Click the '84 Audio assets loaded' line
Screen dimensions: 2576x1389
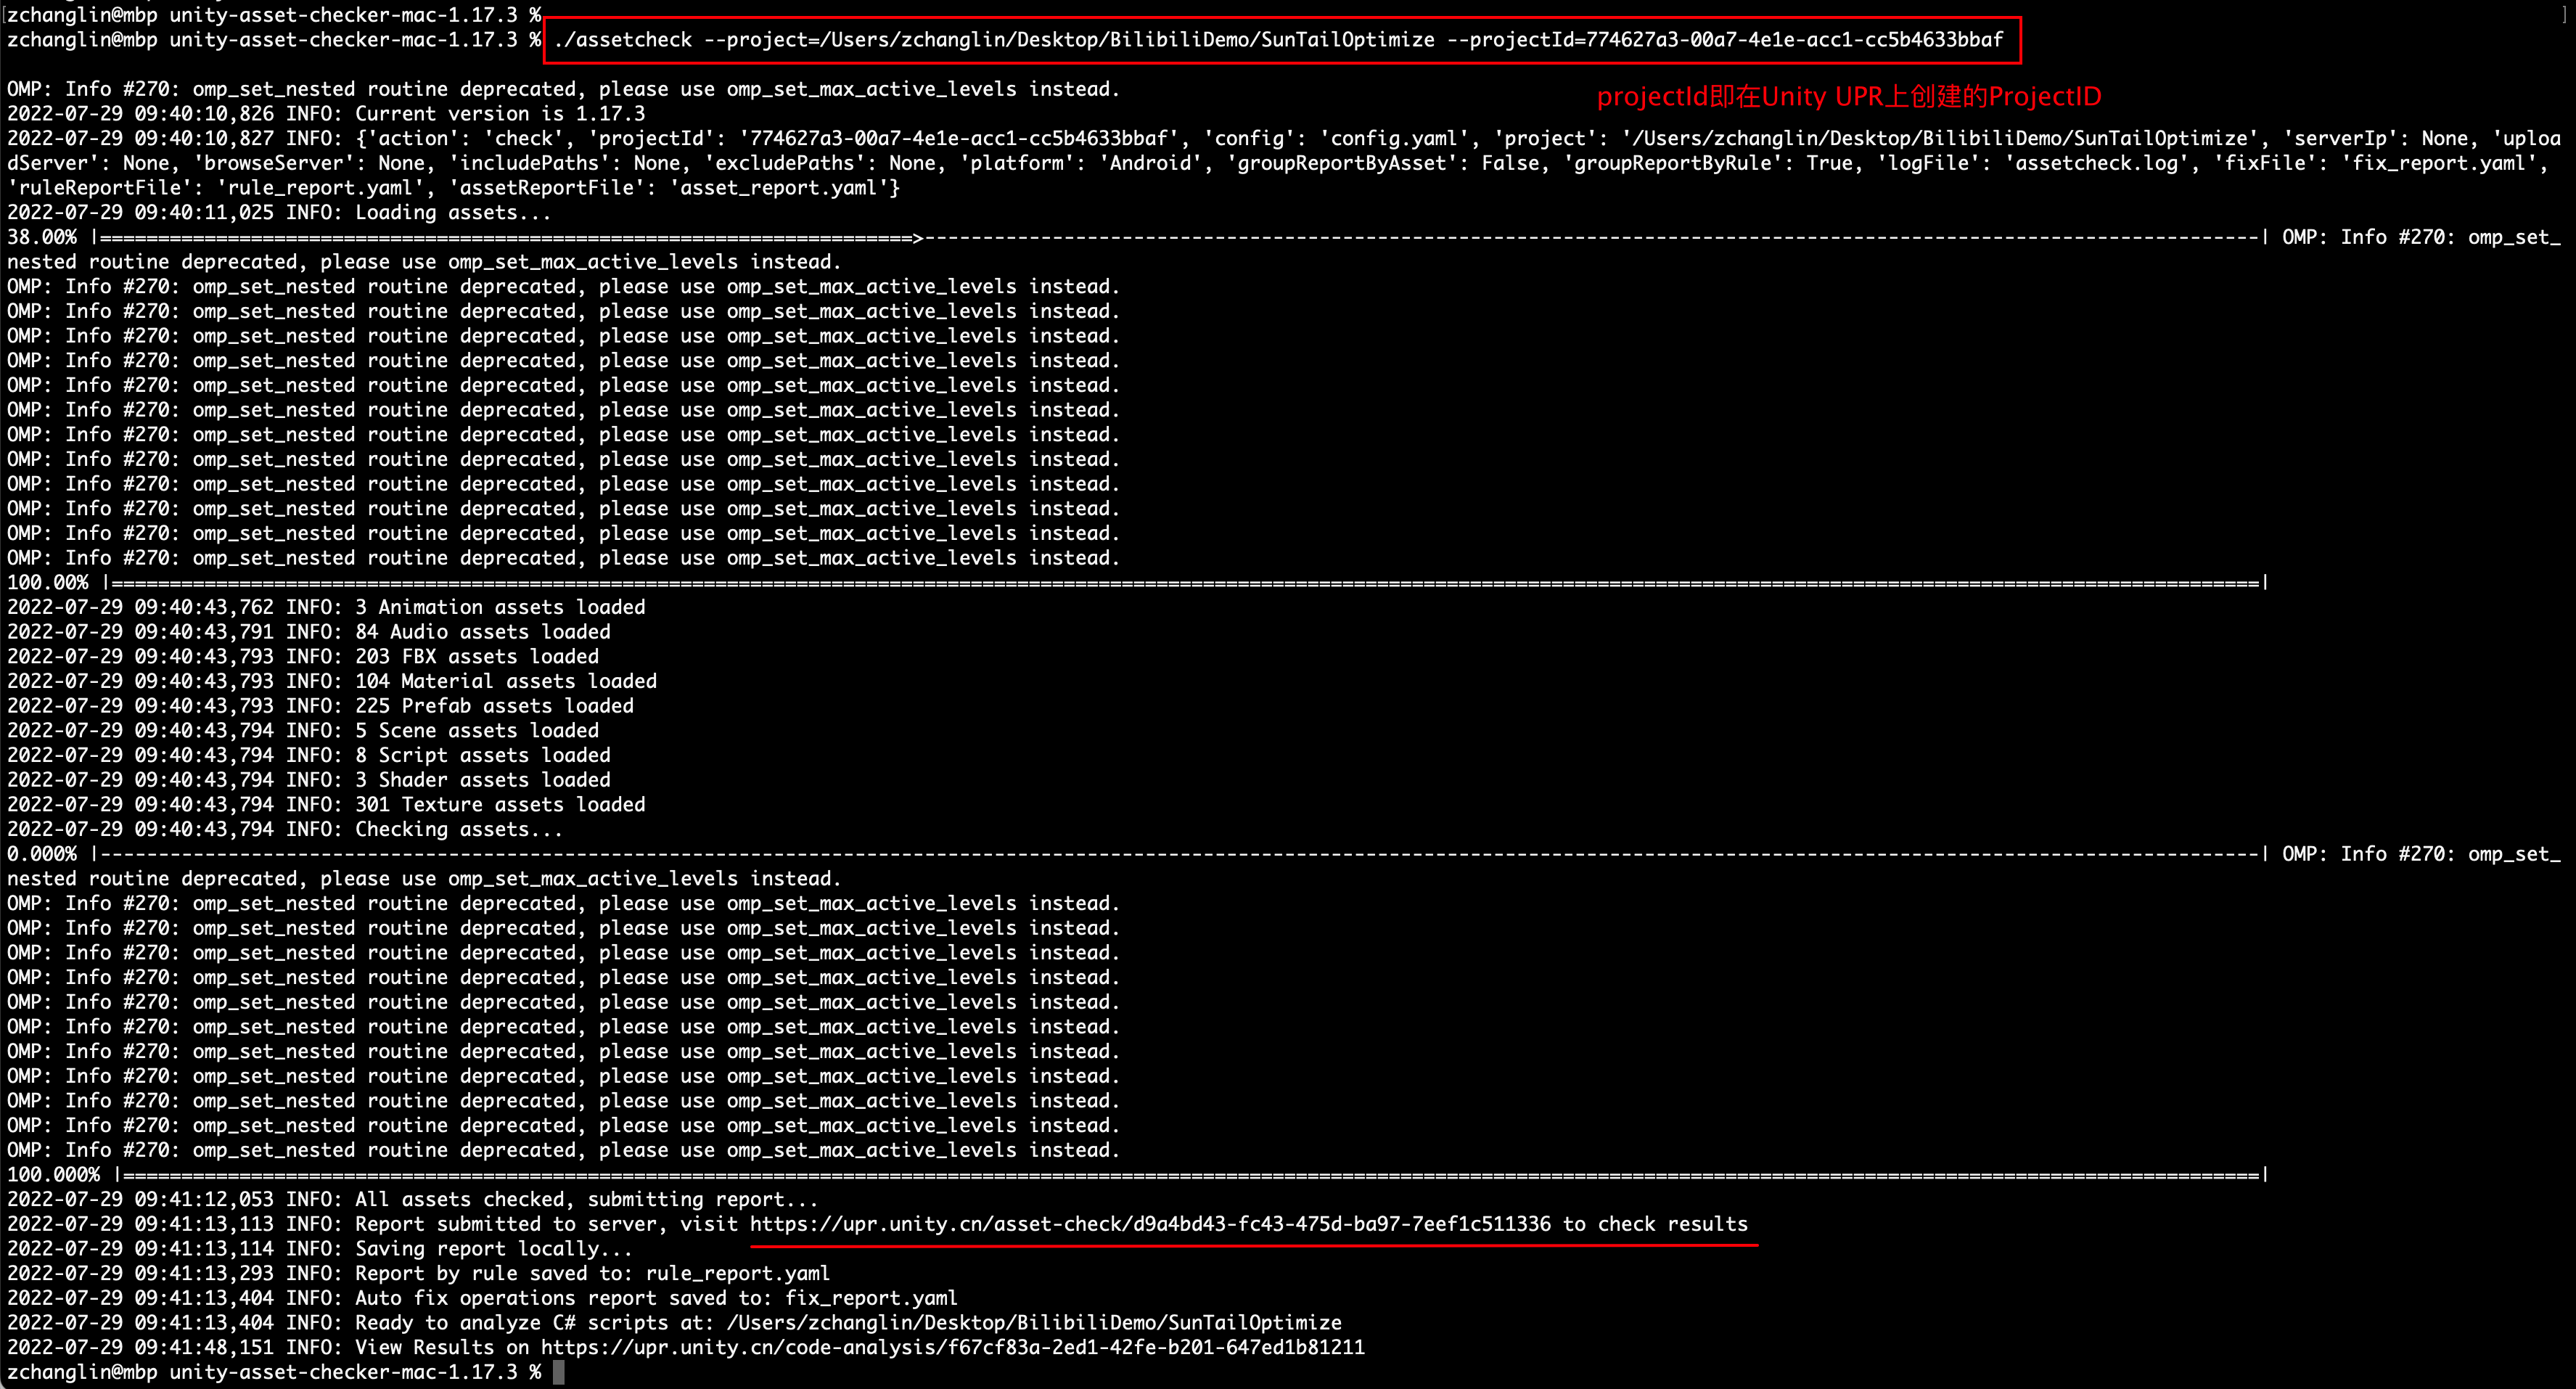click(482, 632)
